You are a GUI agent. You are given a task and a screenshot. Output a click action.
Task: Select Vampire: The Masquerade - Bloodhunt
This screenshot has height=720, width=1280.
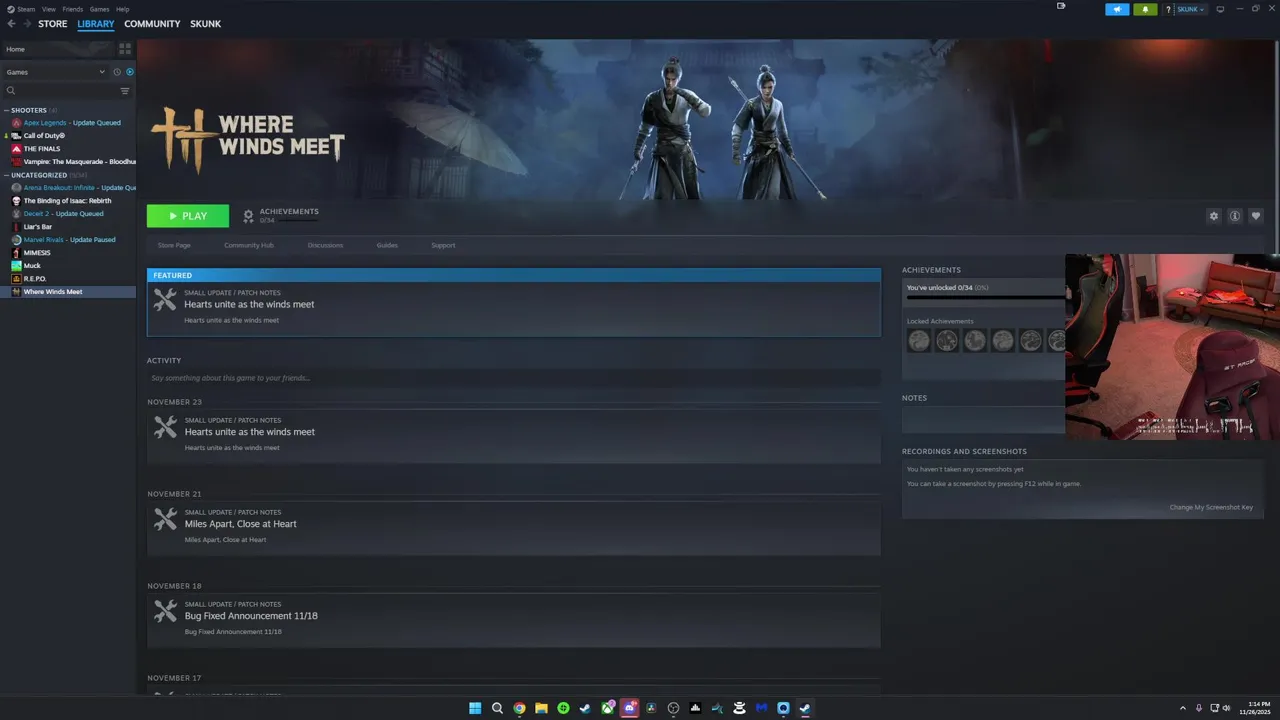pos(68,162)
